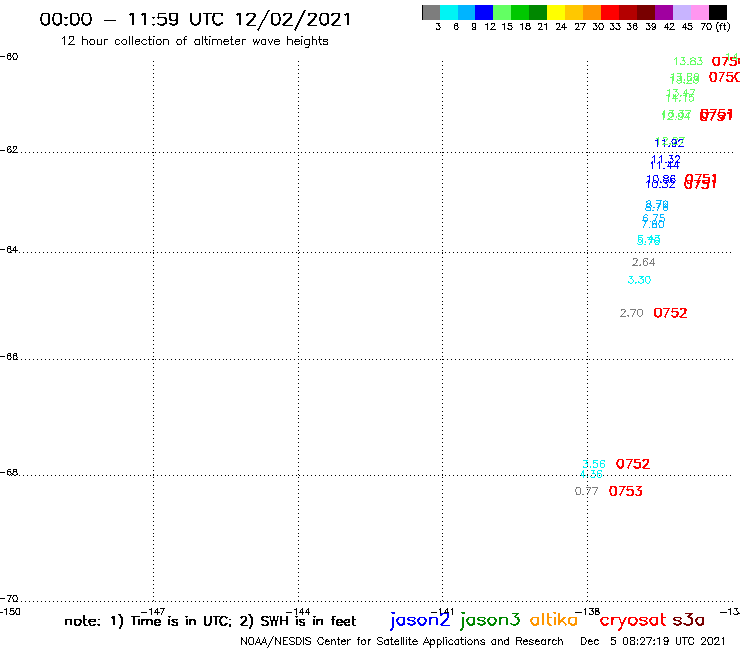Image resolution: width=740 pixels, height=650 pixels.
Task: Click the latitude label -62
Action: coord(9,150)
